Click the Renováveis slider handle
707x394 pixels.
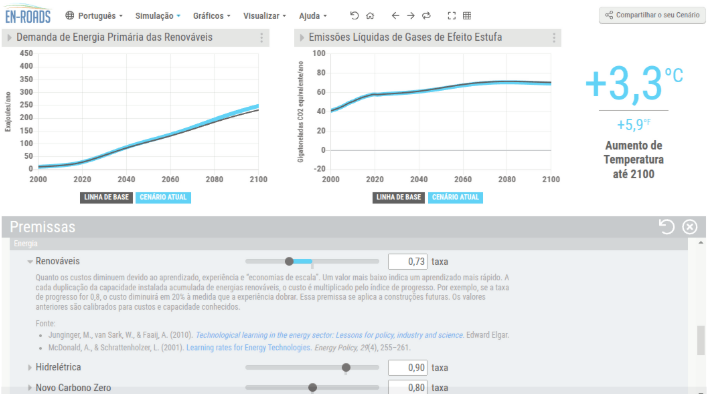coord(289,261)
